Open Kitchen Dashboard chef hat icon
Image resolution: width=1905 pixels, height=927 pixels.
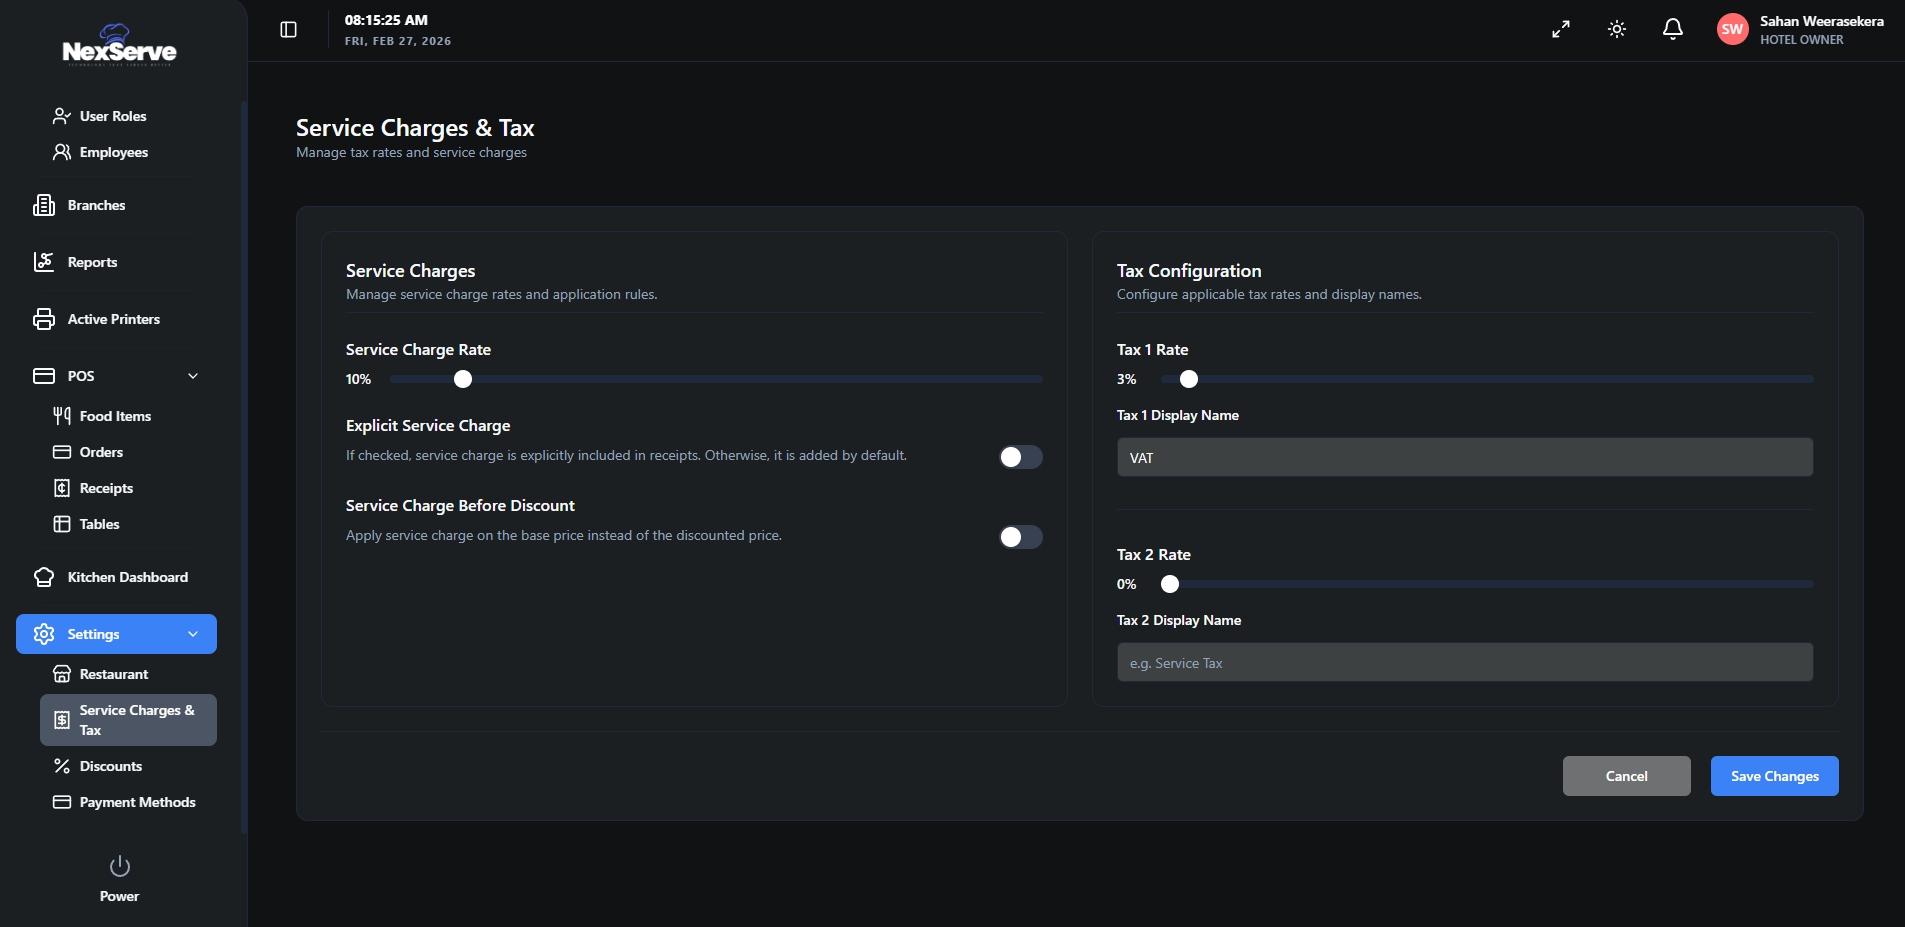[44, 577]
